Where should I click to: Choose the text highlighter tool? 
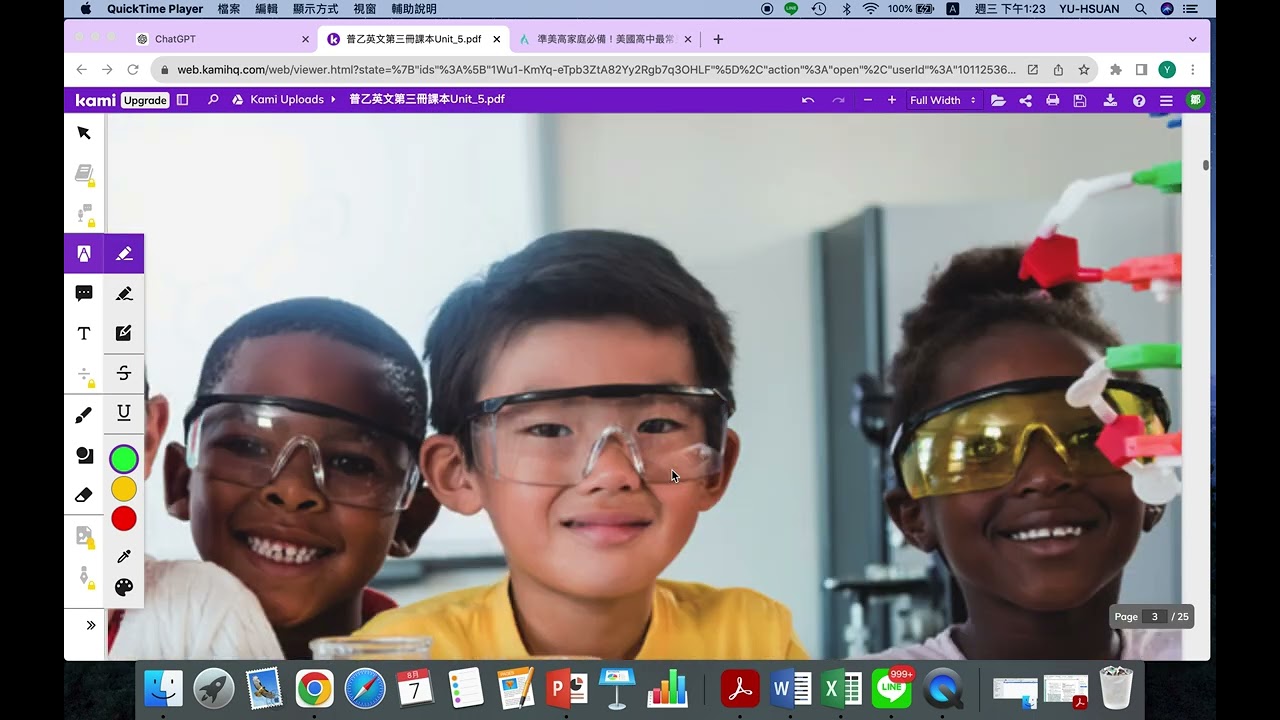(124, 254)
